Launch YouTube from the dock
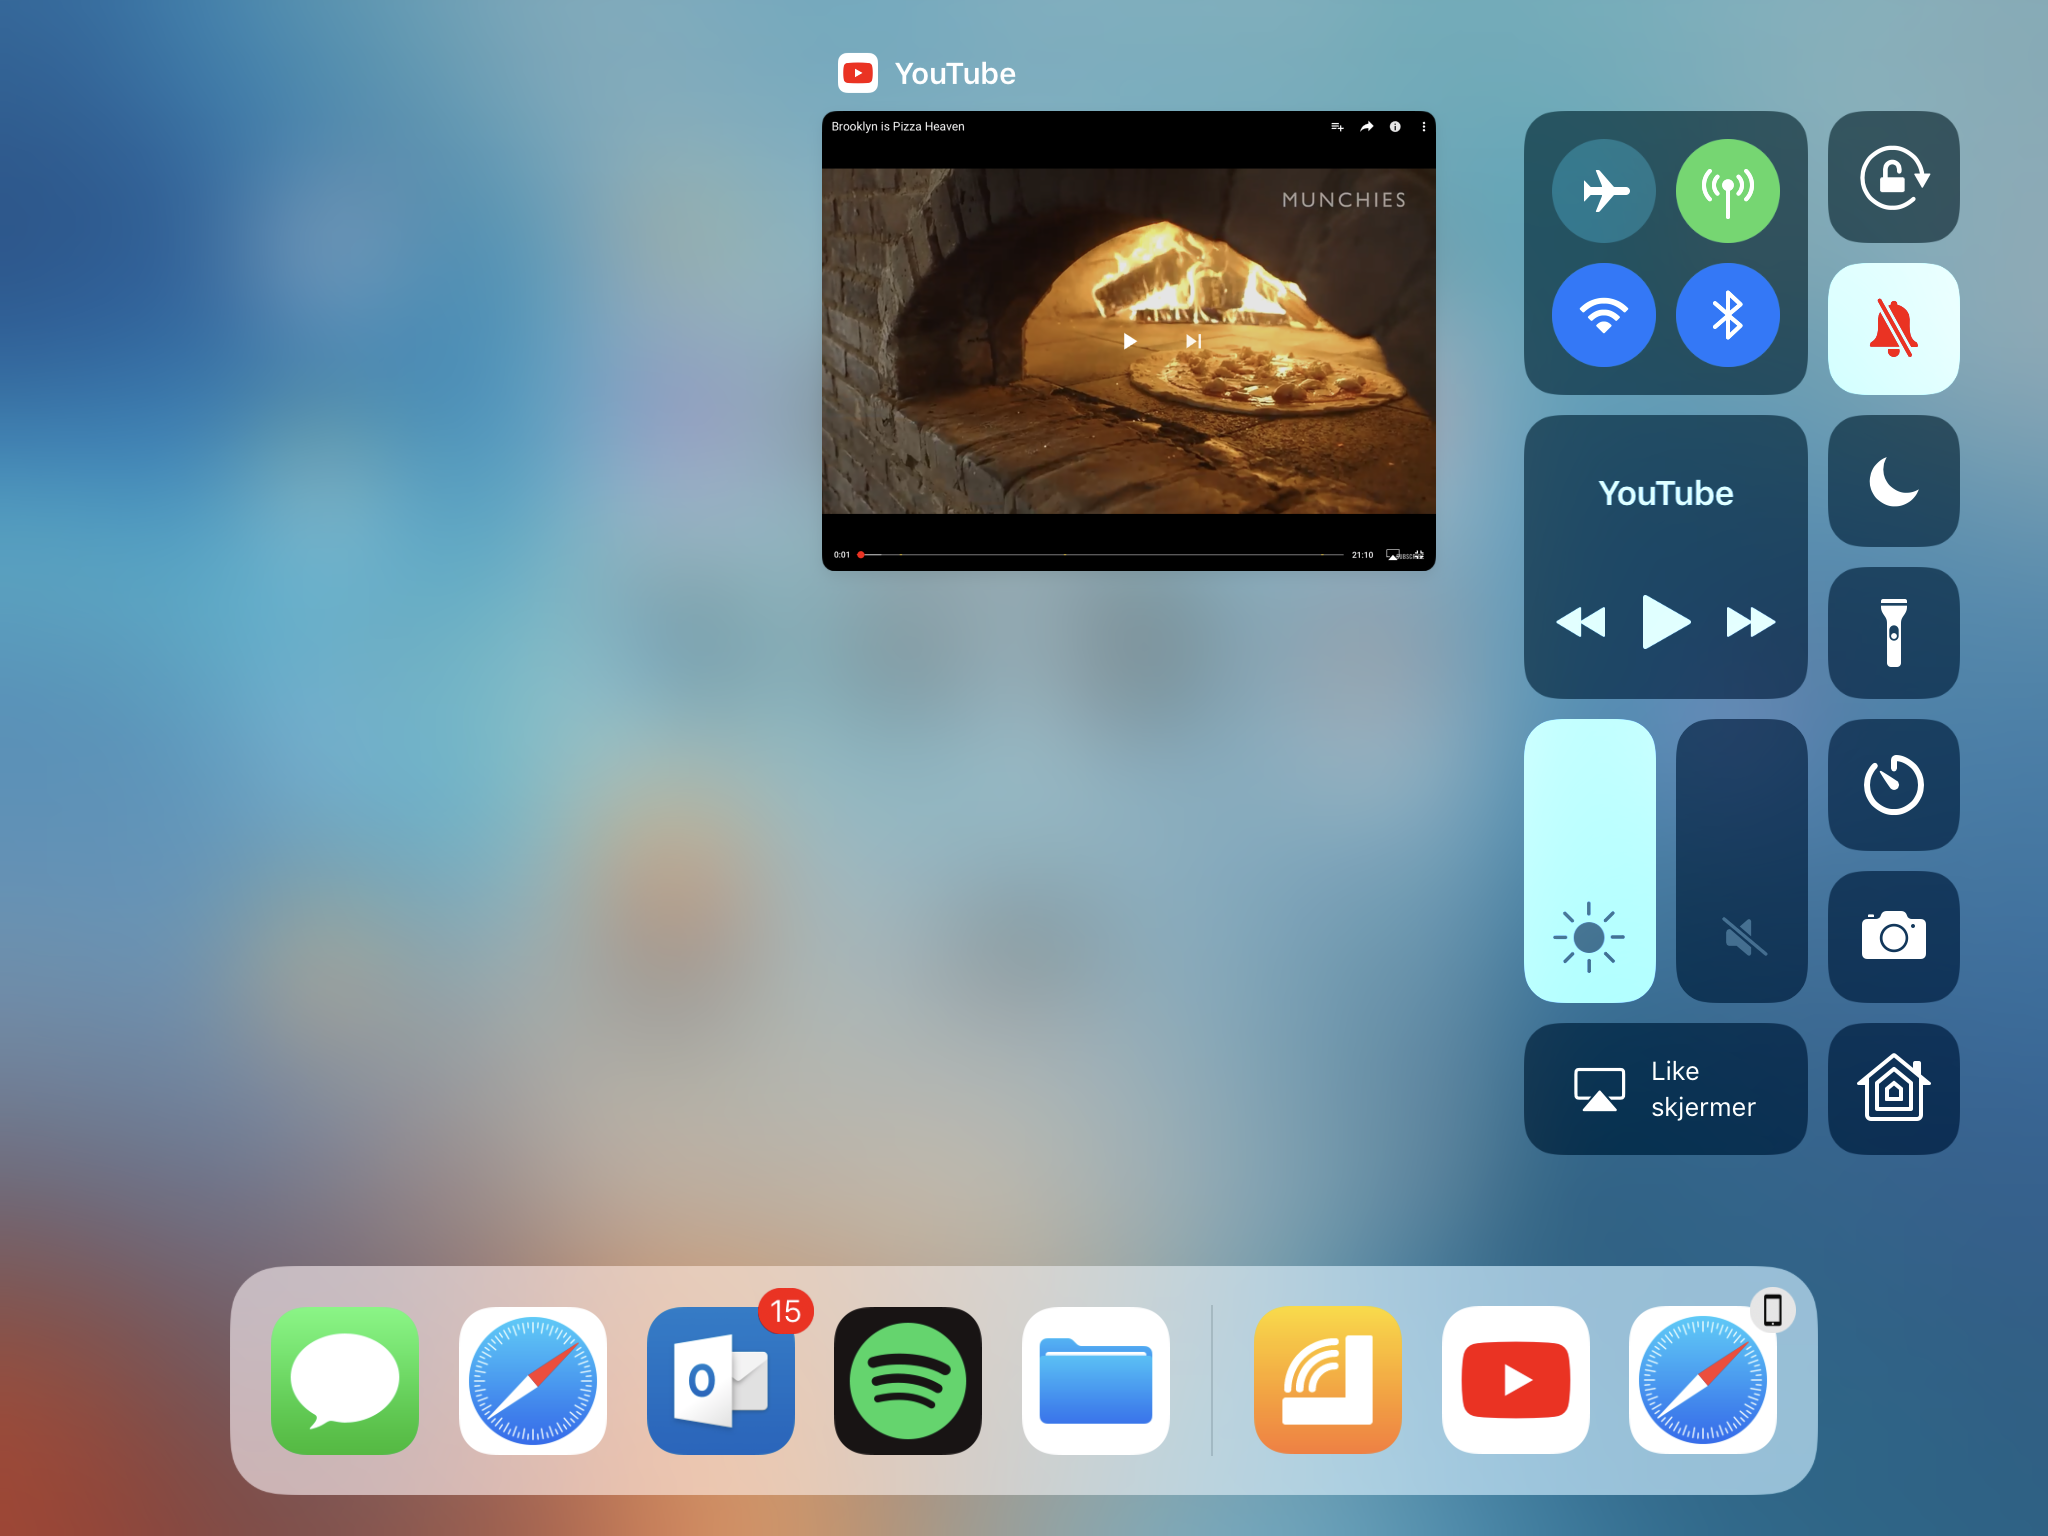The image size is (2048, 1536). pos(1516,1380)
